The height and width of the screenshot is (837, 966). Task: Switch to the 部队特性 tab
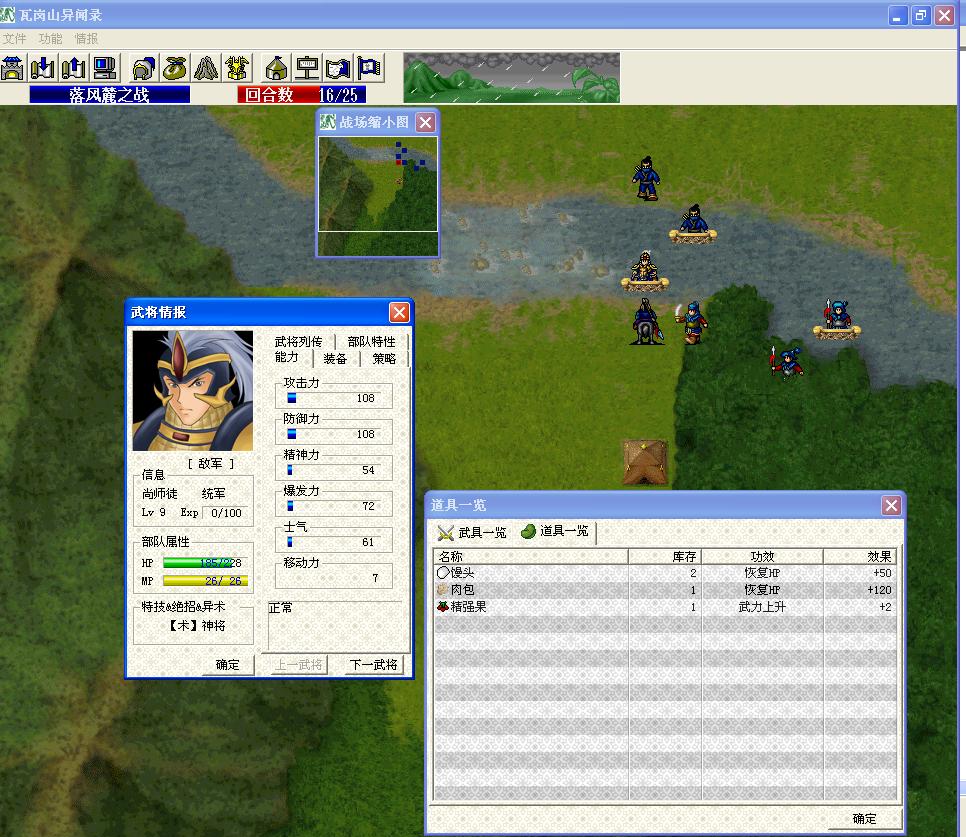(x=371, y=342)
